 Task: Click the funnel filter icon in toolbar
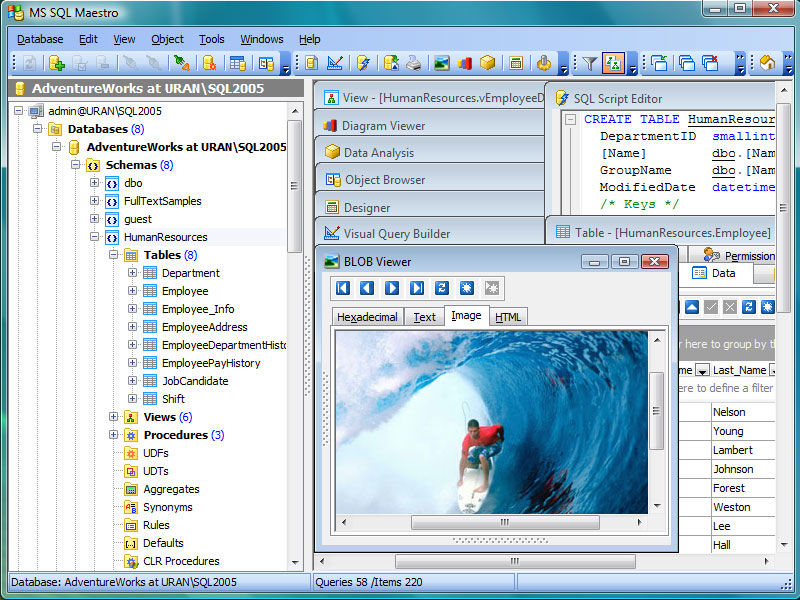(x=590, y=63)
